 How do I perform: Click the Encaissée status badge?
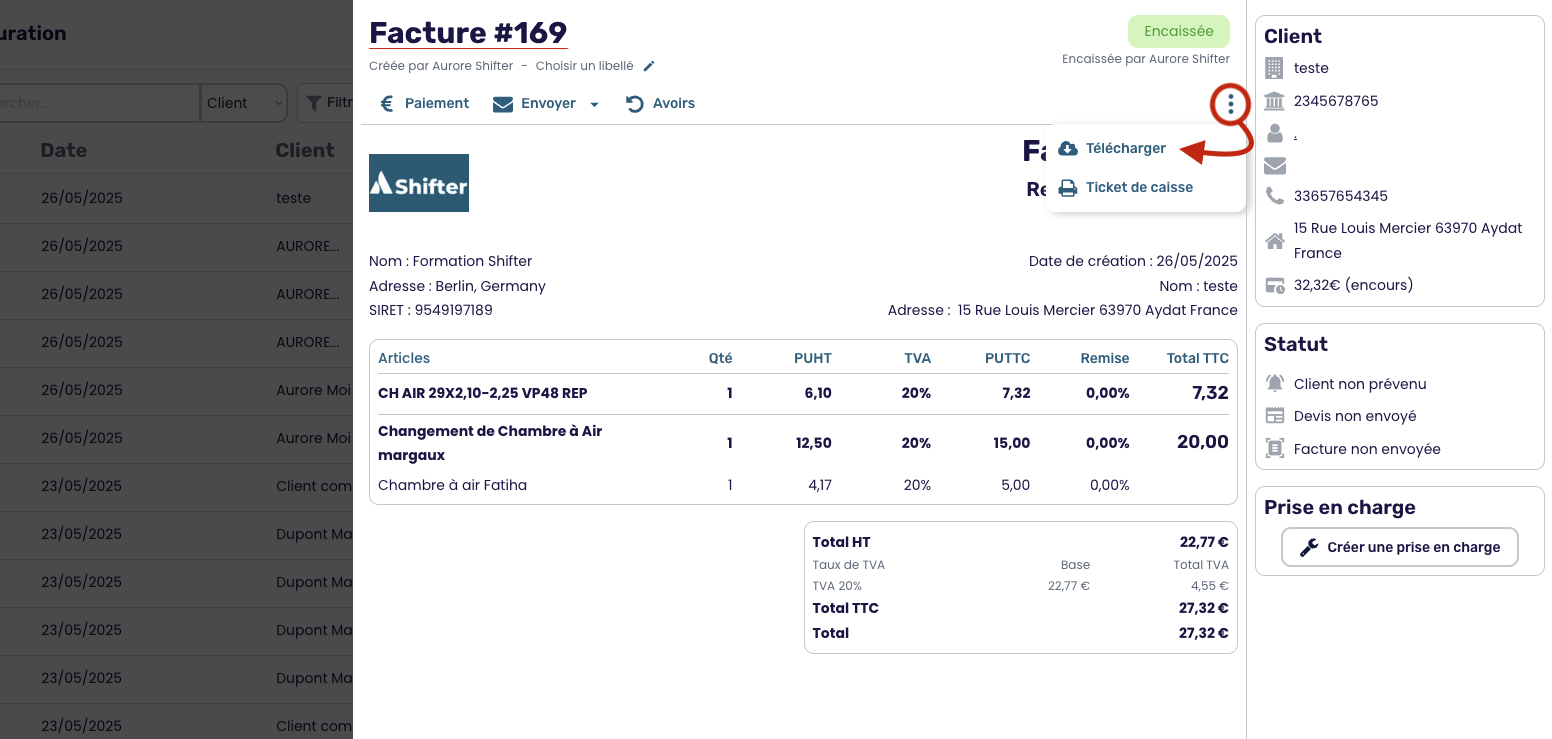tap(1178, 31)
